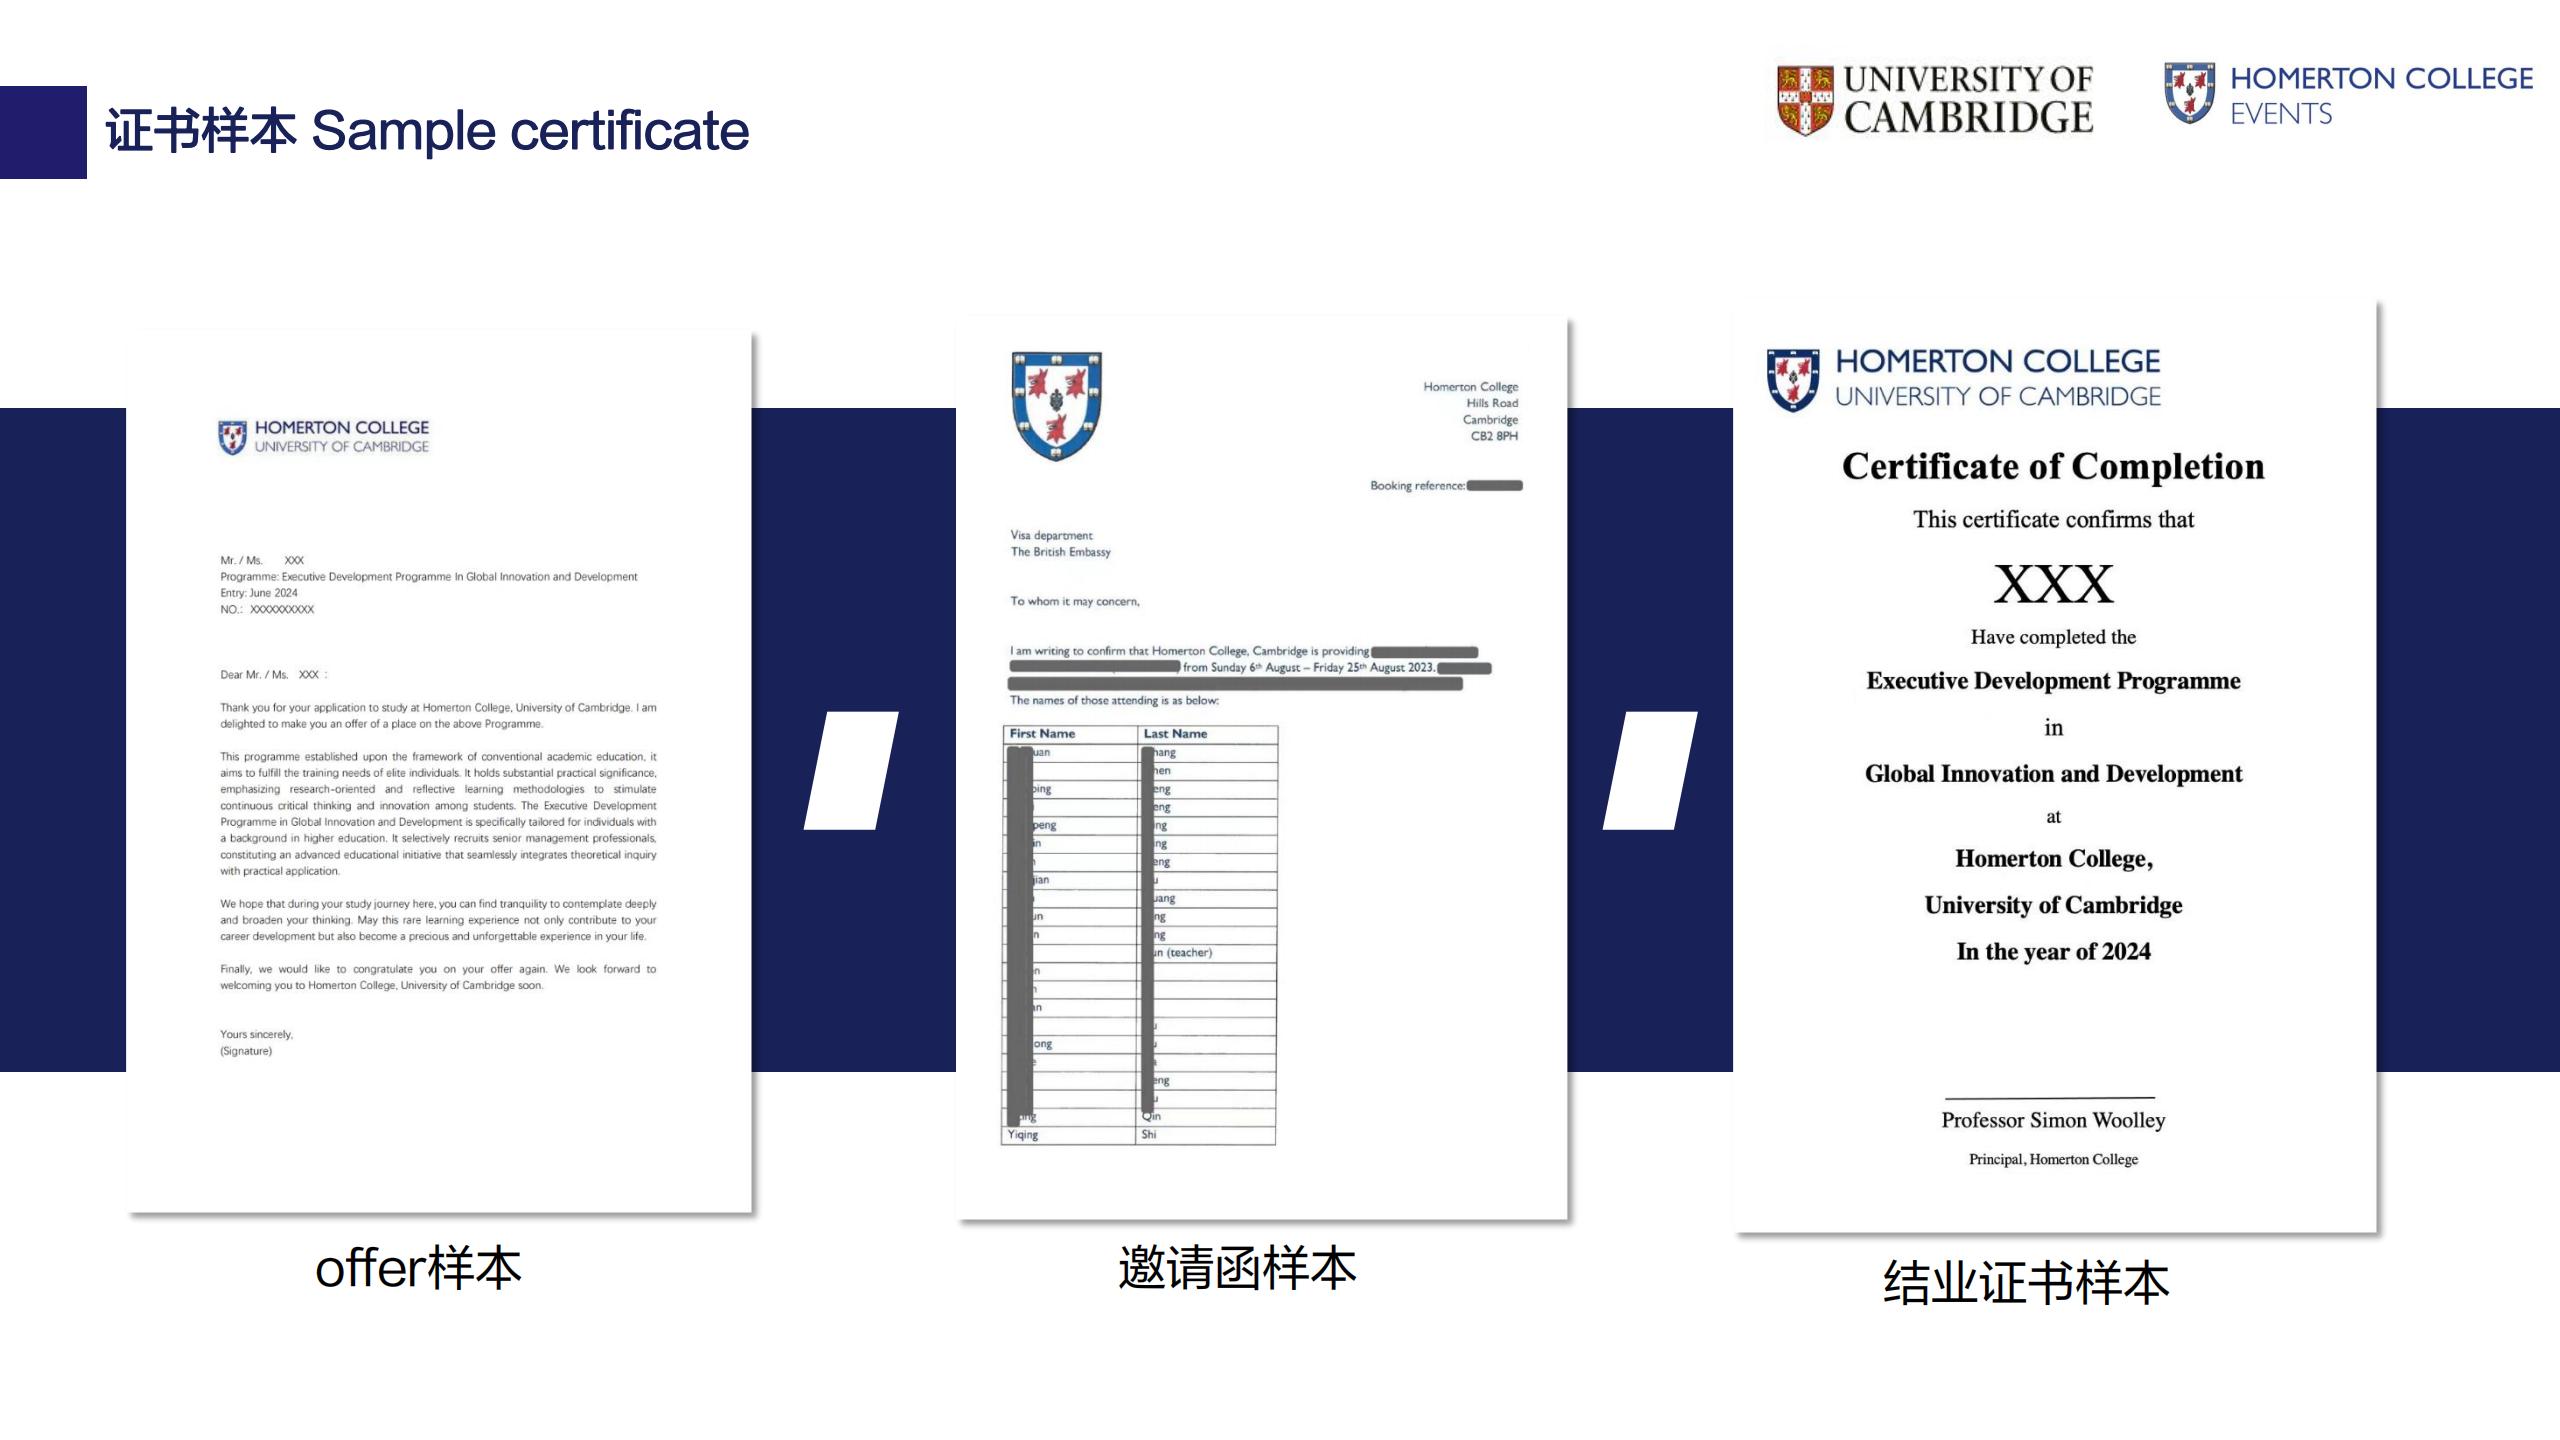Click the Homerton shield on the completion certificate

[1793, 379]
